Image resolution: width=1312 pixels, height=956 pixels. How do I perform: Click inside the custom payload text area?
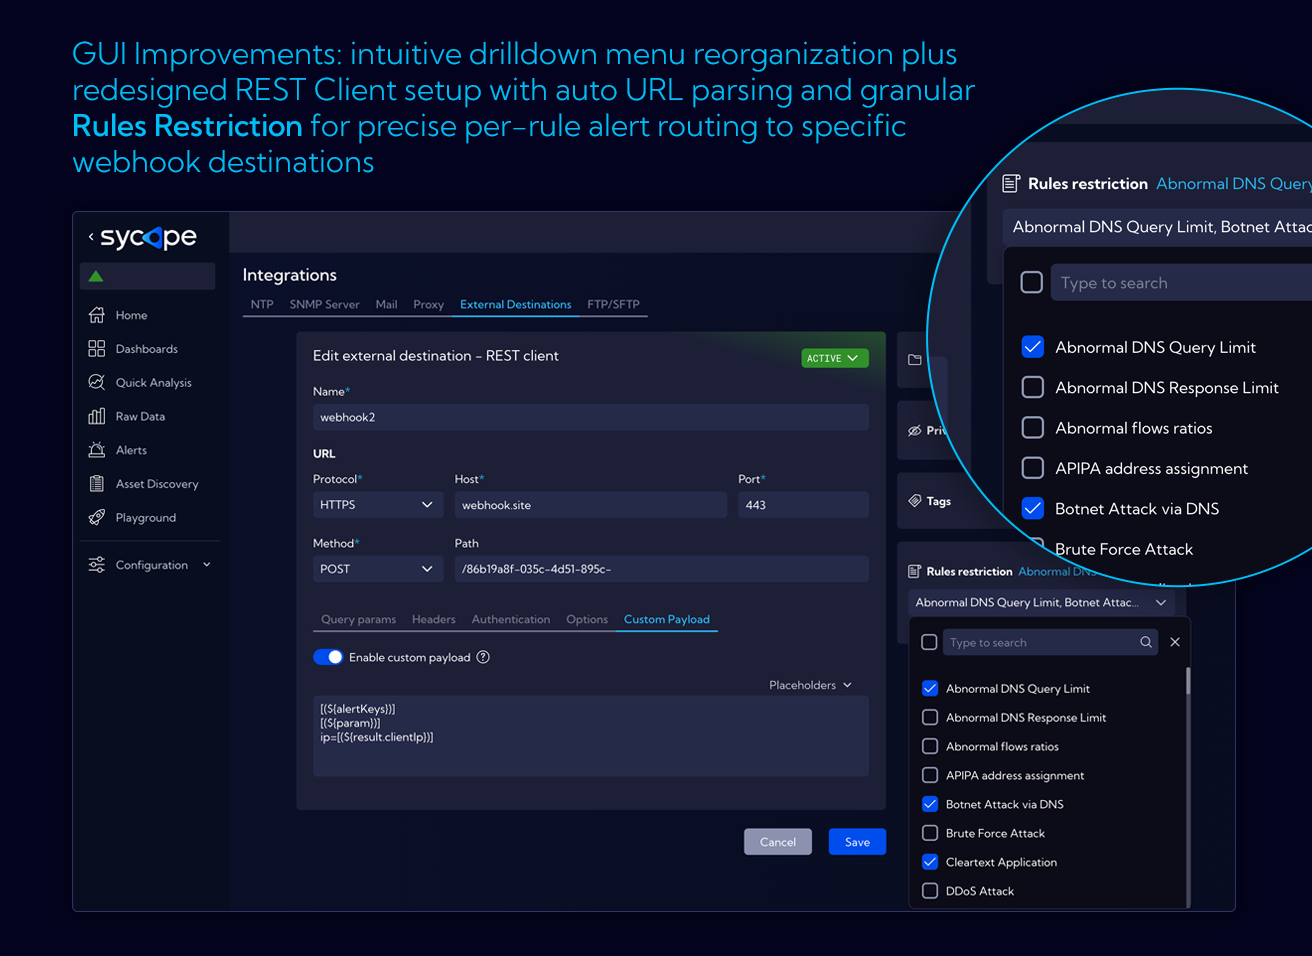591,736
